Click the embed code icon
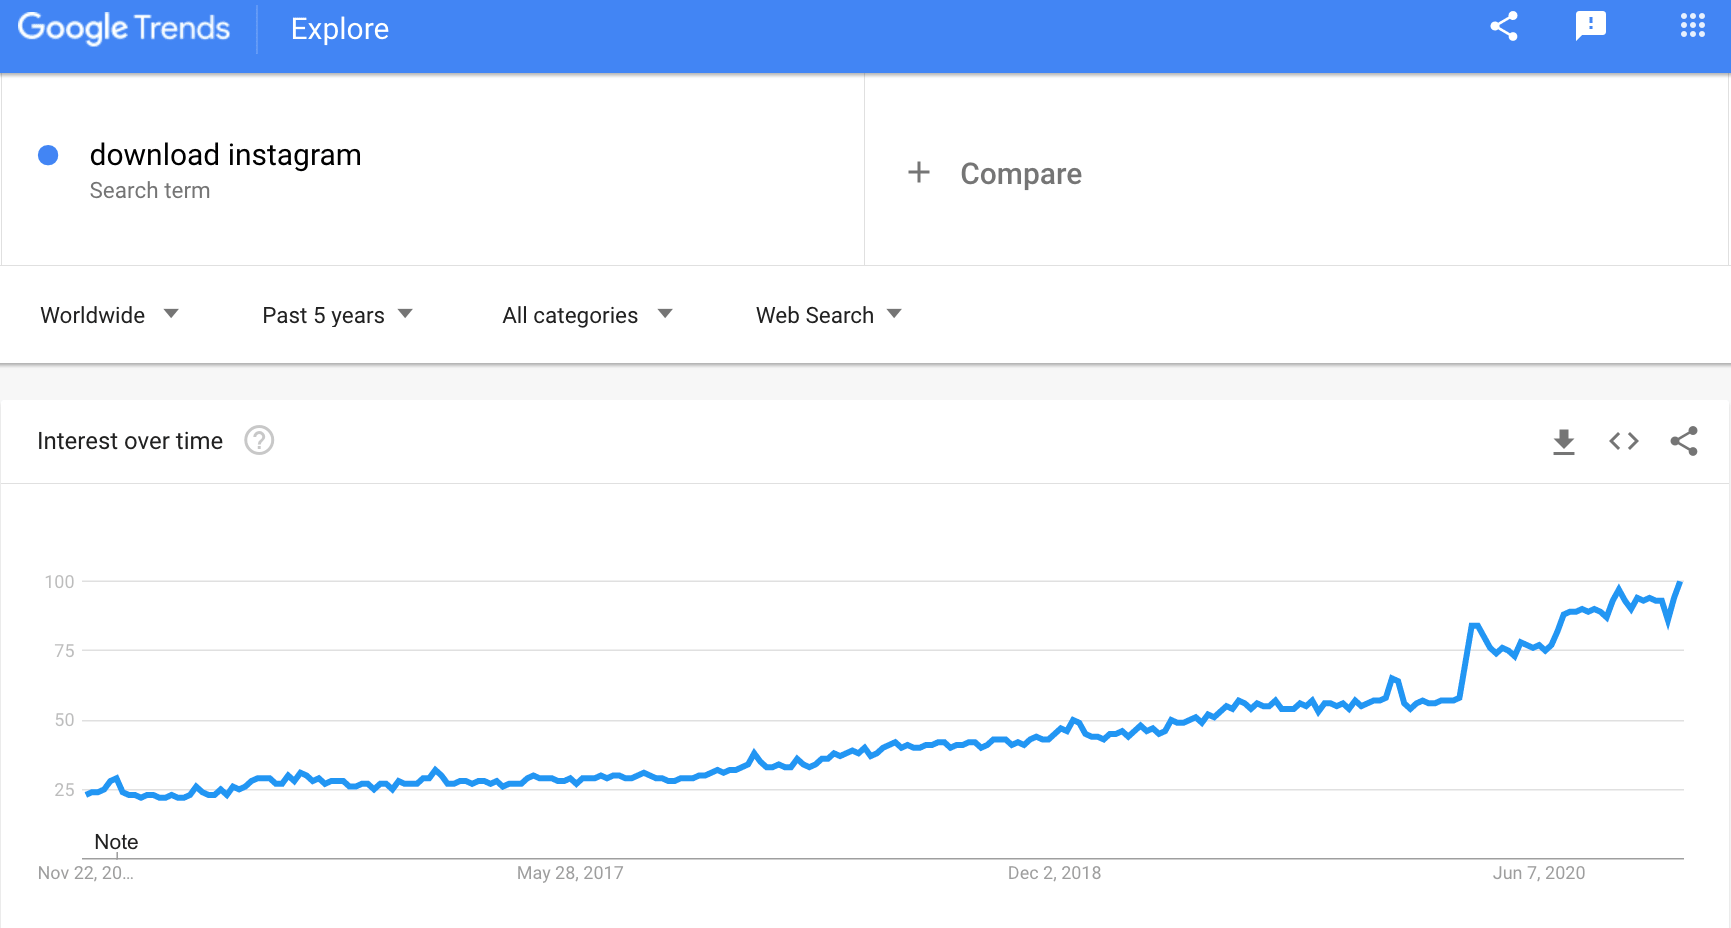1731x928 pixels. (1624, 441)
